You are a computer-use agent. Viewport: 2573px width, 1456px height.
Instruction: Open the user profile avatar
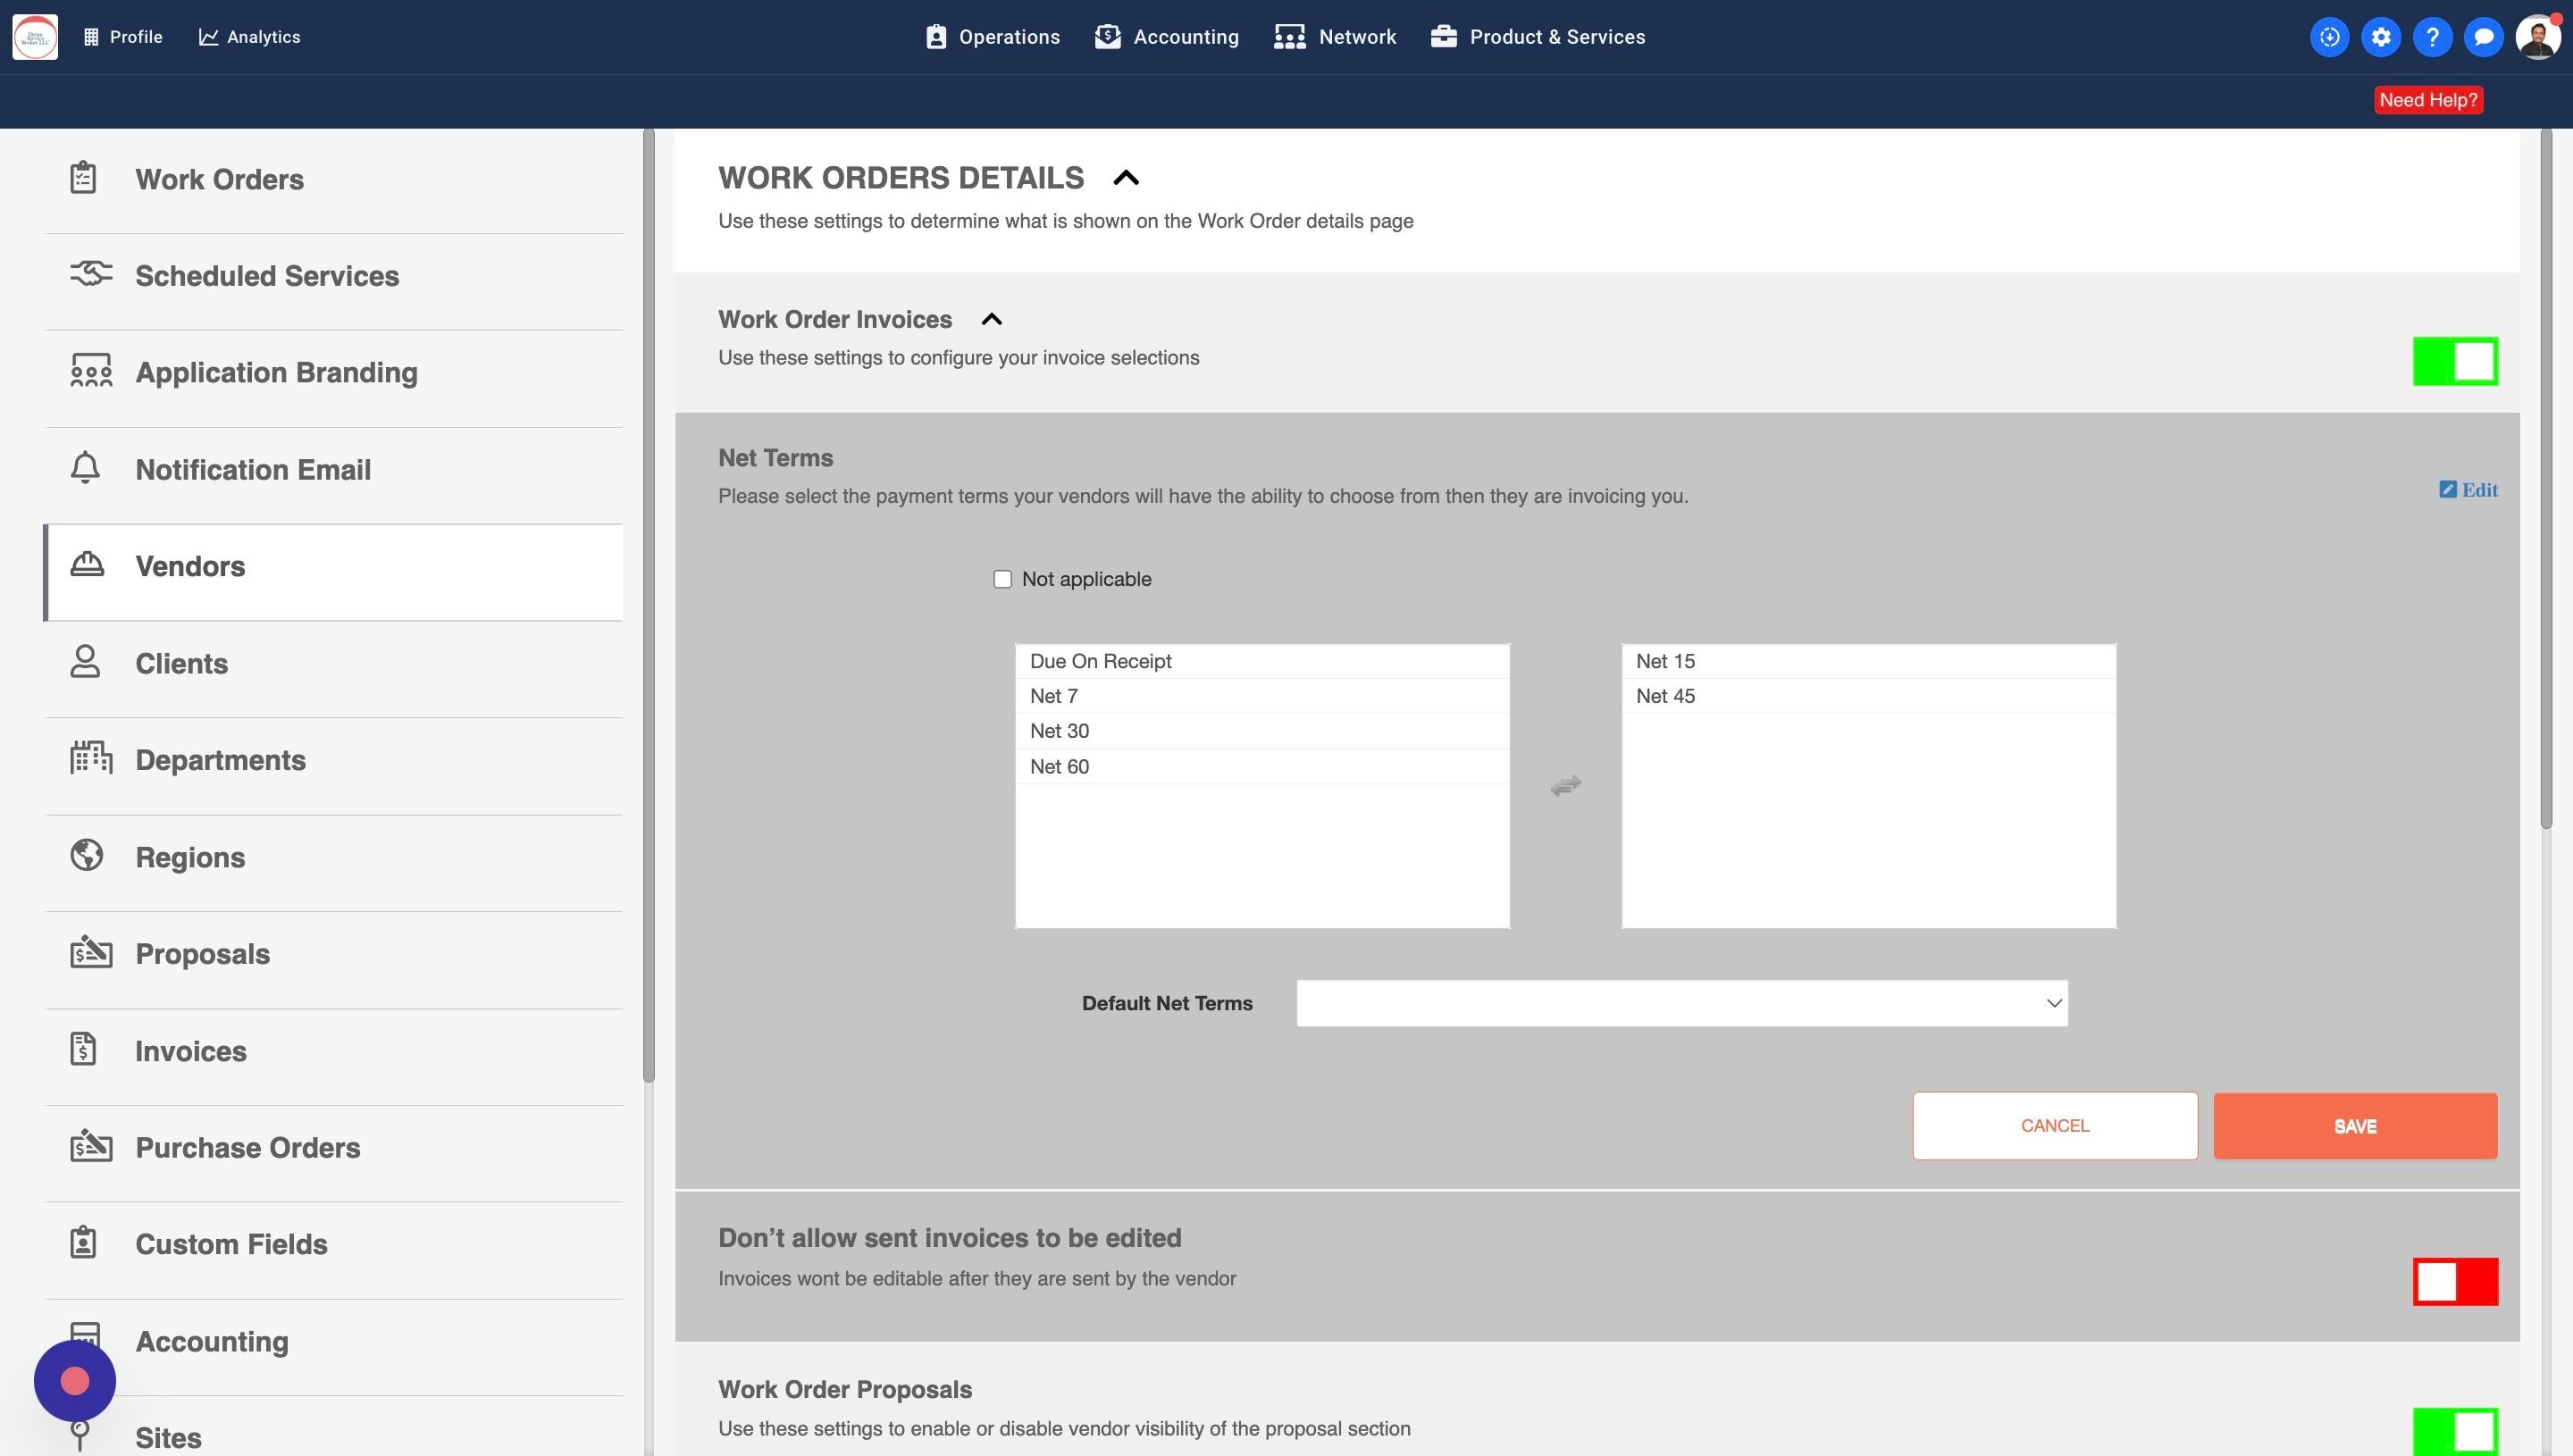(2537, 37)
